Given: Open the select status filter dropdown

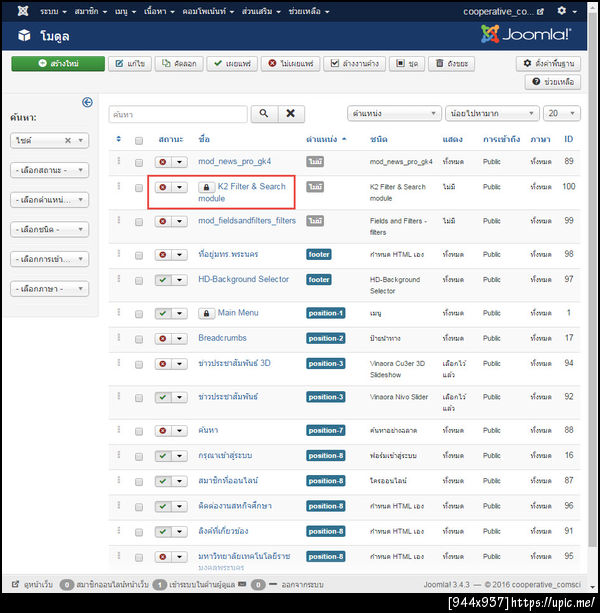Looking at the screenshot, I should tap(49, 170).
